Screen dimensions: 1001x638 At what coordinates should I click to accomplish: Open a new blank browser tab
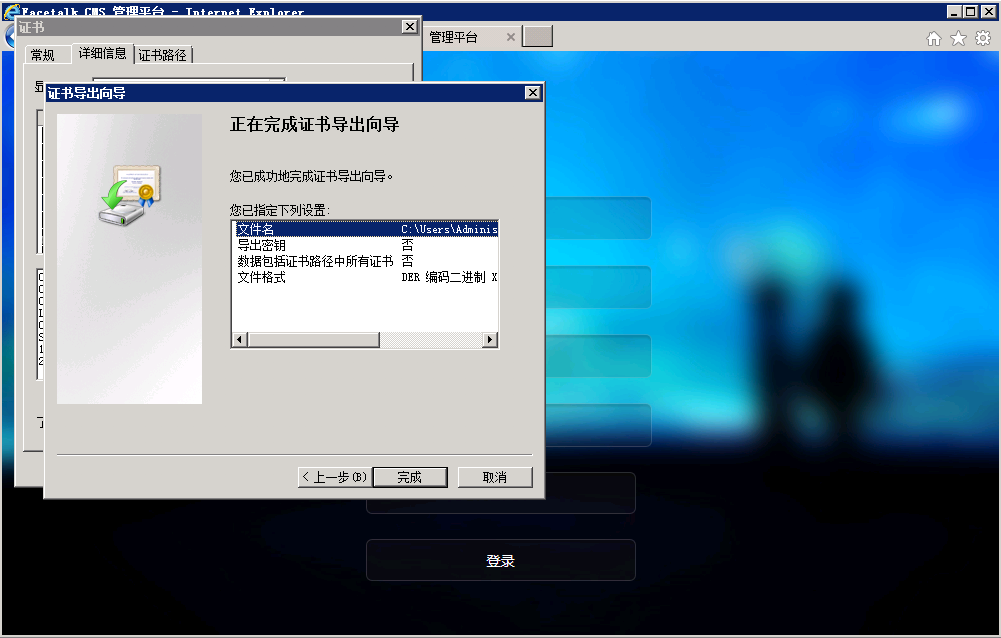tap(537, 37)
